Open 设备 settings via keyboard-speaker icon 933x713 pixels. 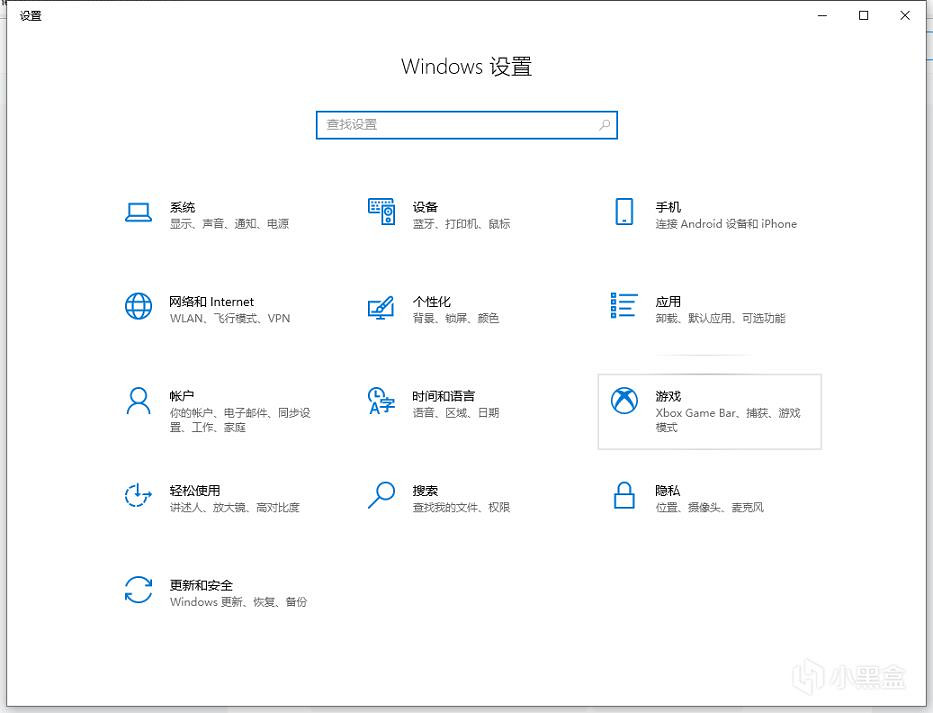tap(381, 212)
